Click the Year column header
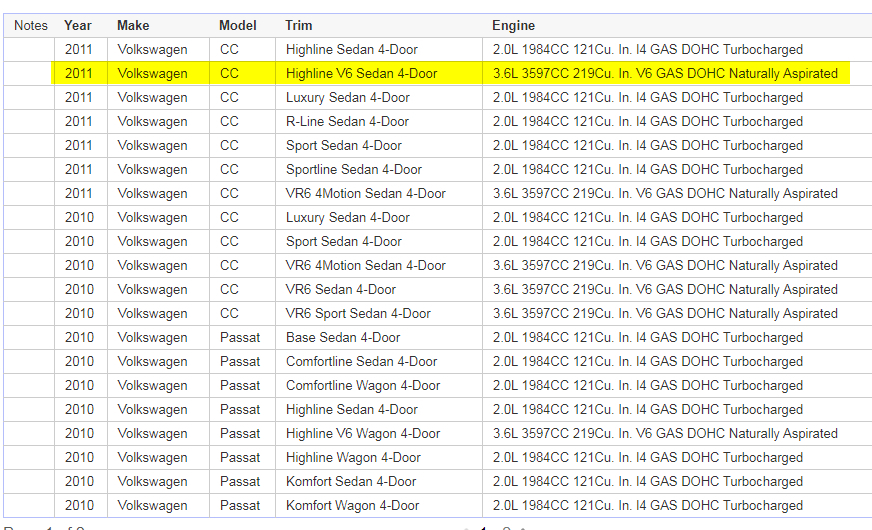Viewport: 872px width, 530px height. tap(78, 25)
